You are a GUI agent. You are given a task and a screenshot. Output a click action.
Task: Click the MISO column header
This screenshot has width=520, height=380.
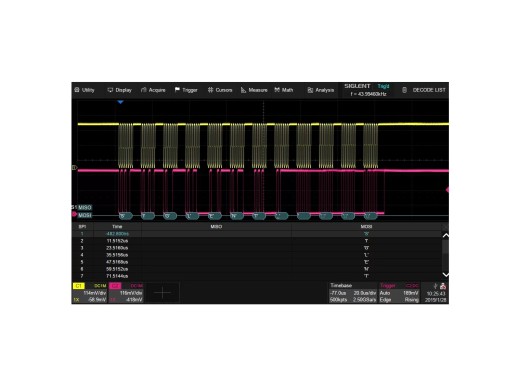click(216, 227)
